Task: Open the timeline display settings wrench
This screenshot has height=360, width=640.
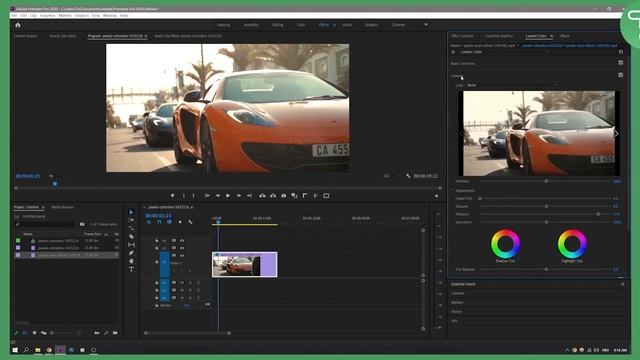Action: 190,222
